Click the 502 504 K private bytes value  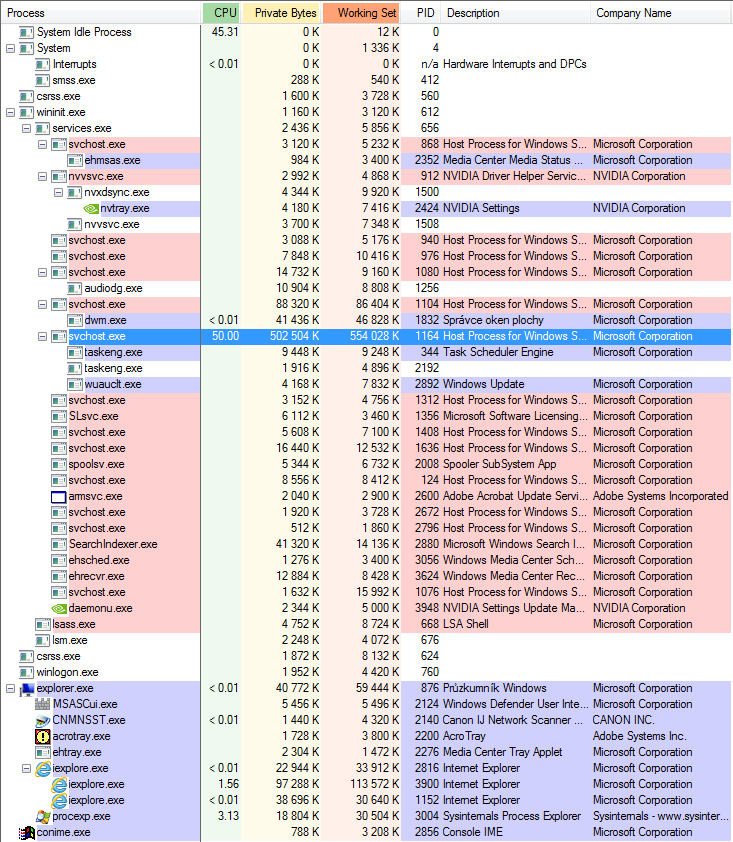(x=294, y=336)
